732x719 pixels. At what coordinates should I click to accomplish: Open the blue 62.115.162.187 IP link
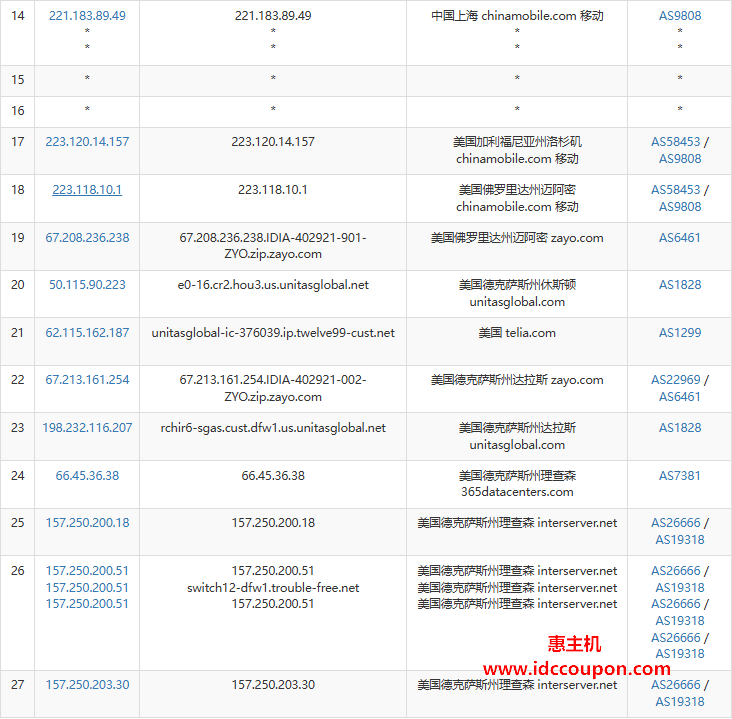click(87, 333)
